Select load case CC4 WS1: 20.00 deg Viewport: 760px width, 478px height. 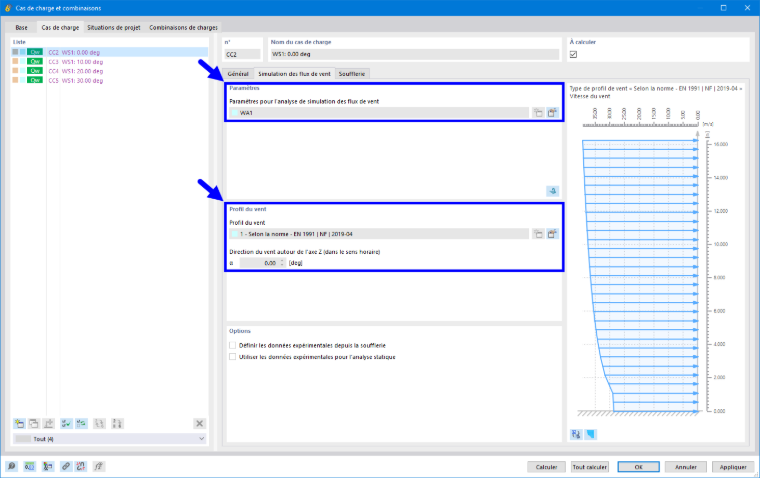[110, 71]
